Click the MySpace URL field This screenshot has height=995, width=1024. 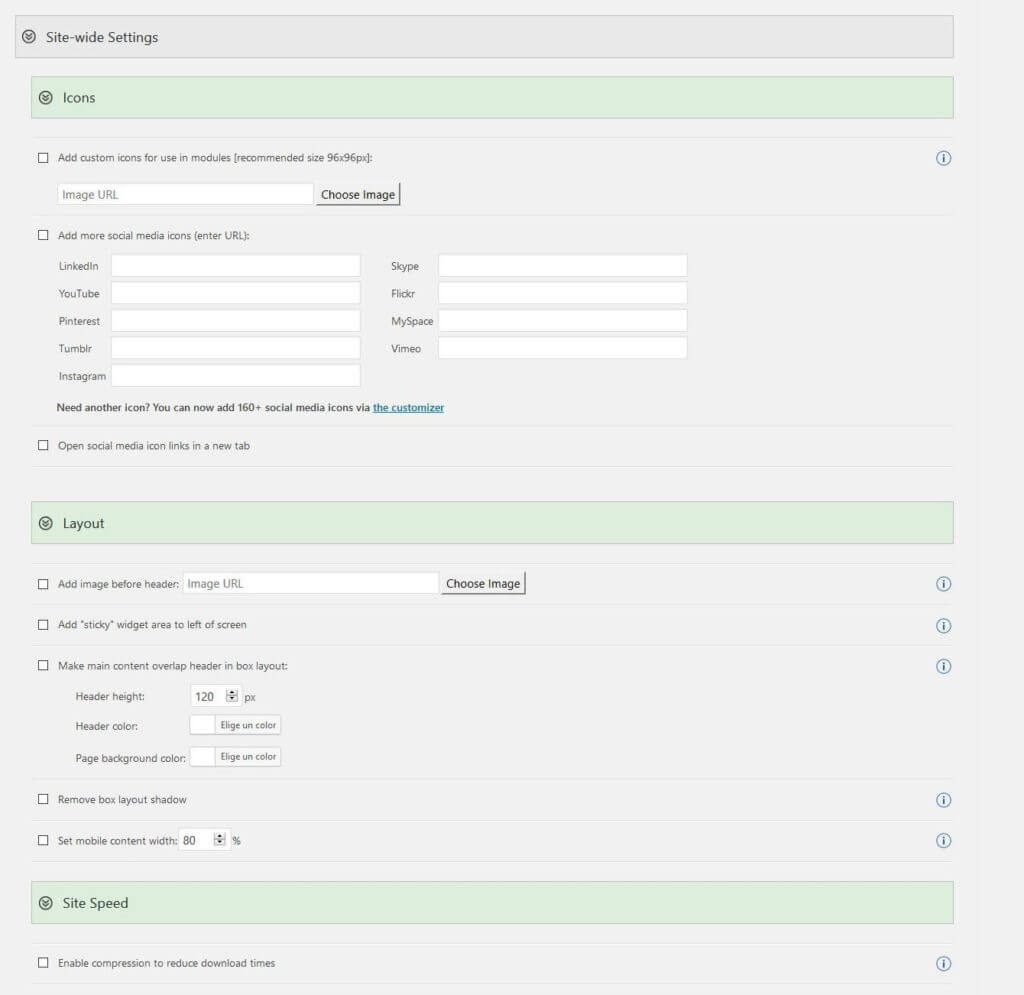[x=563, y=321]
